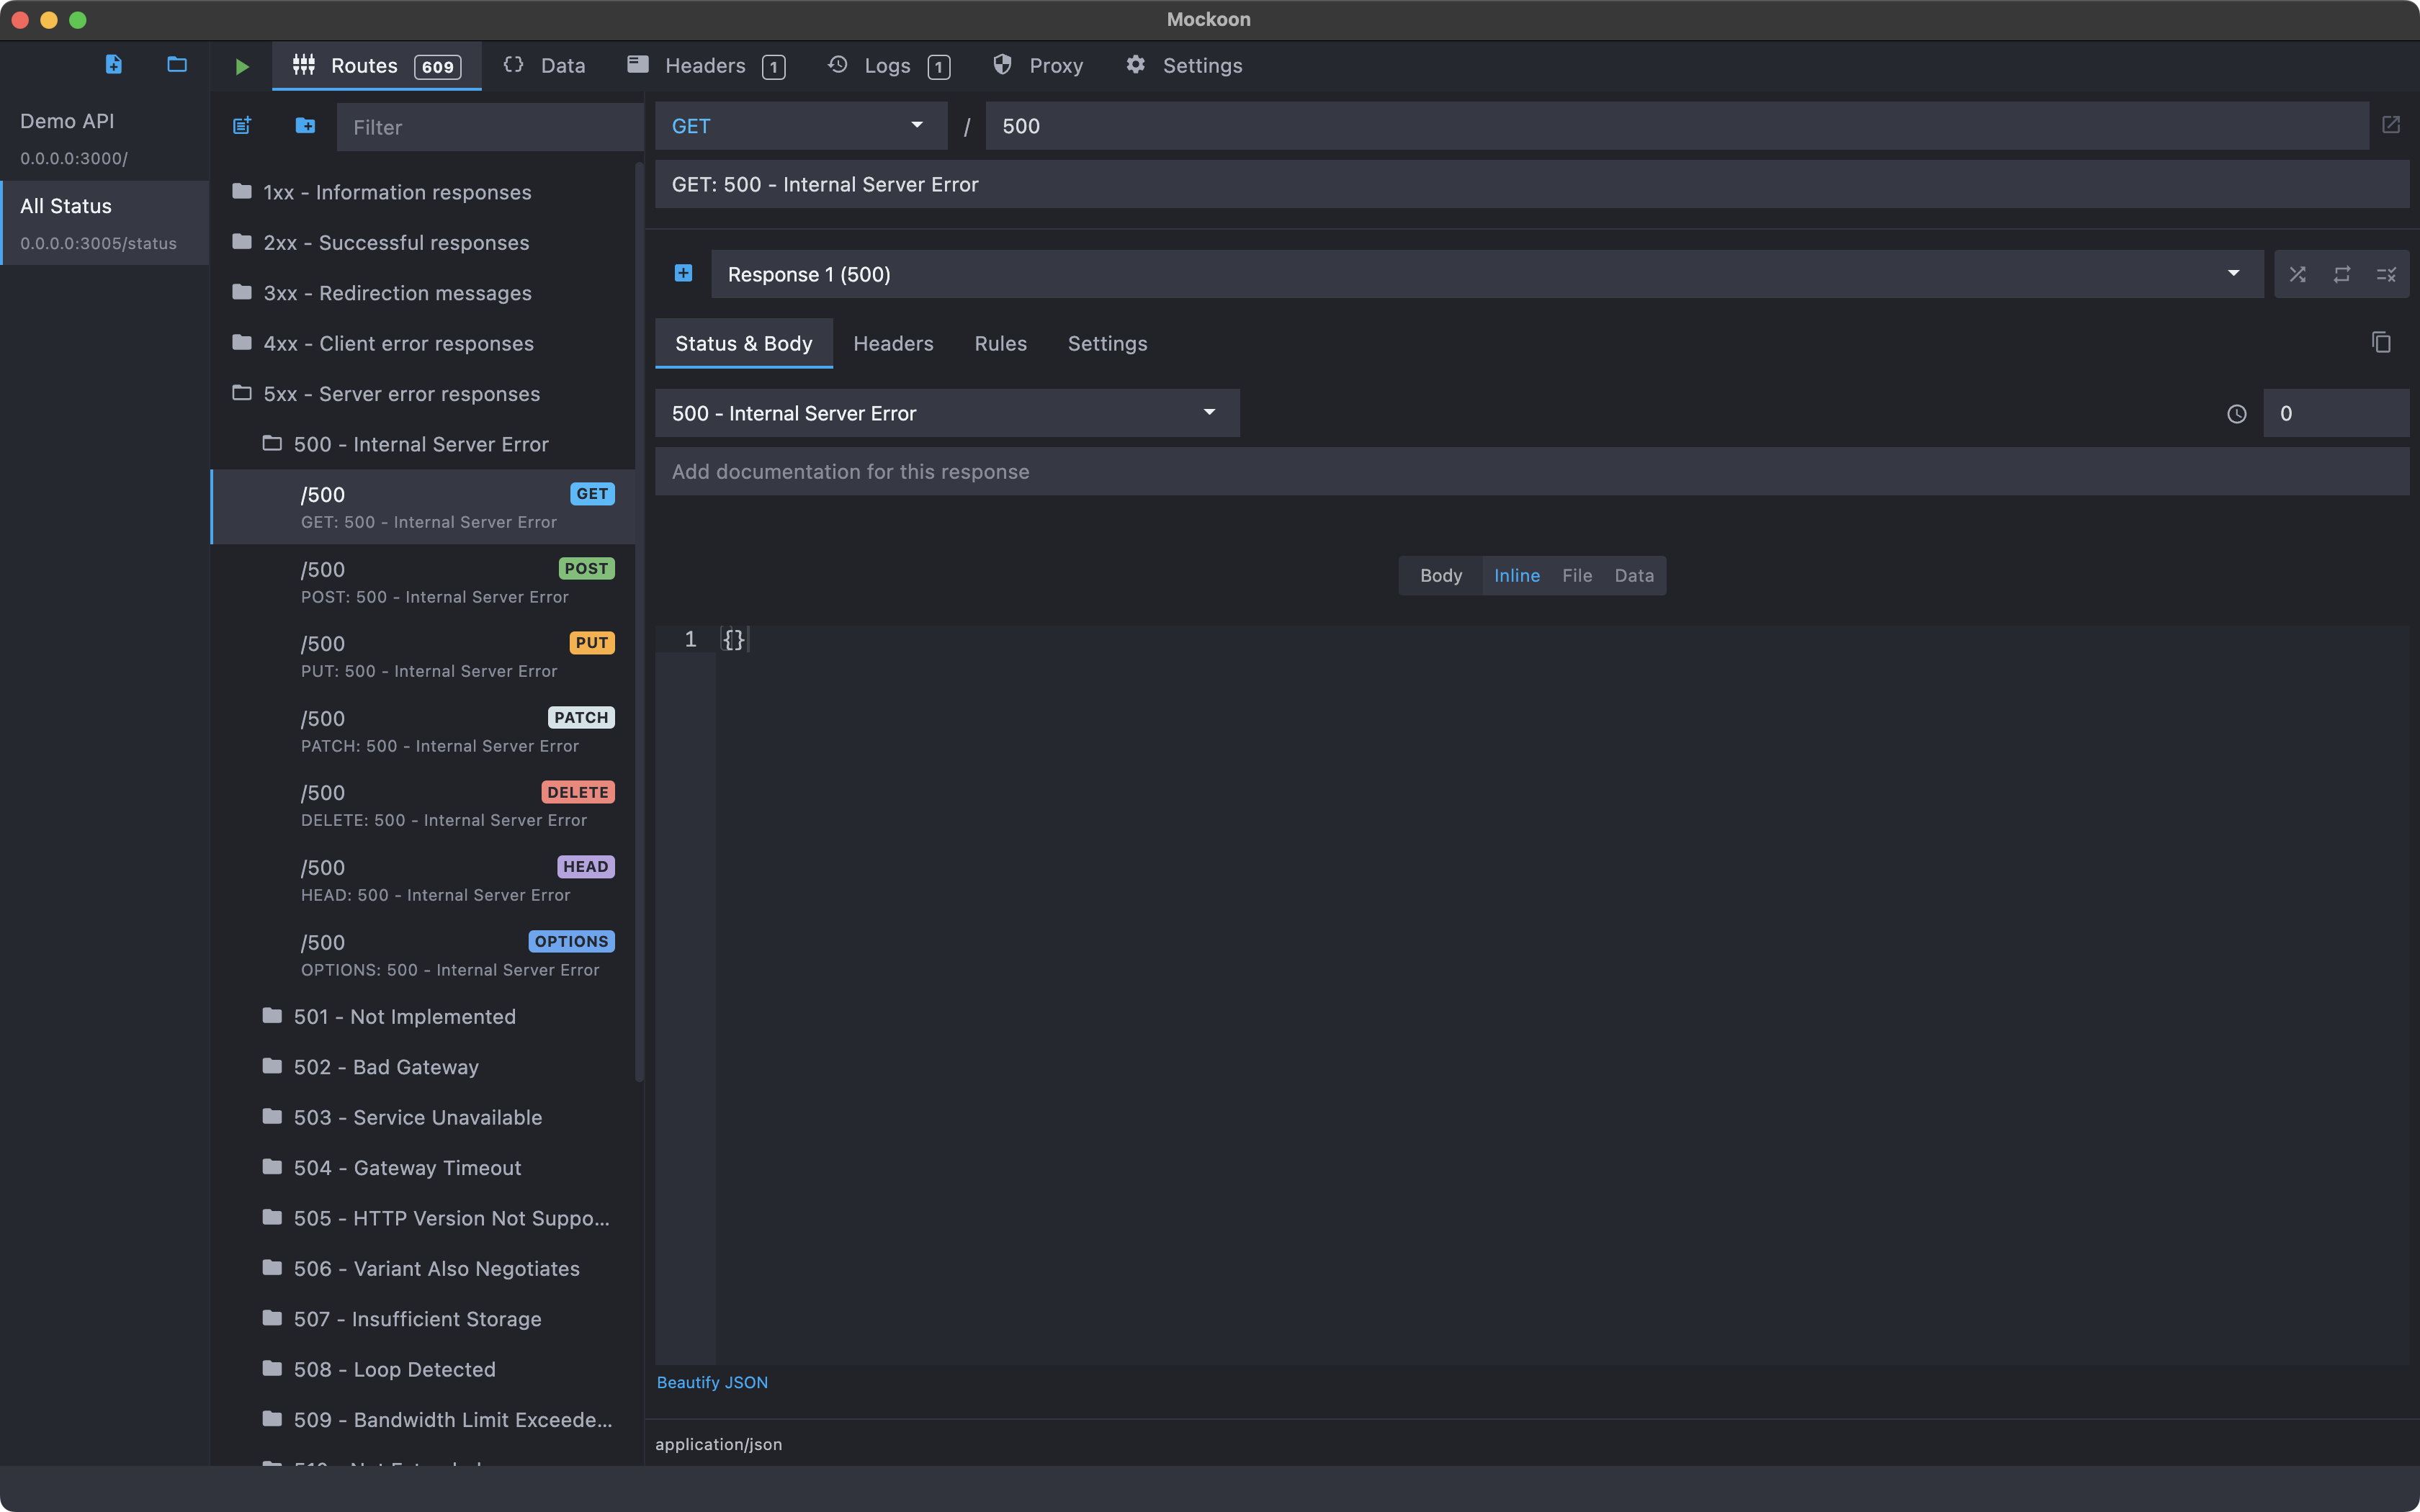The width and height of the screenshot is (2420, 1512).
Task: Toggle sequential response mode
Action: click(2342, 274)
